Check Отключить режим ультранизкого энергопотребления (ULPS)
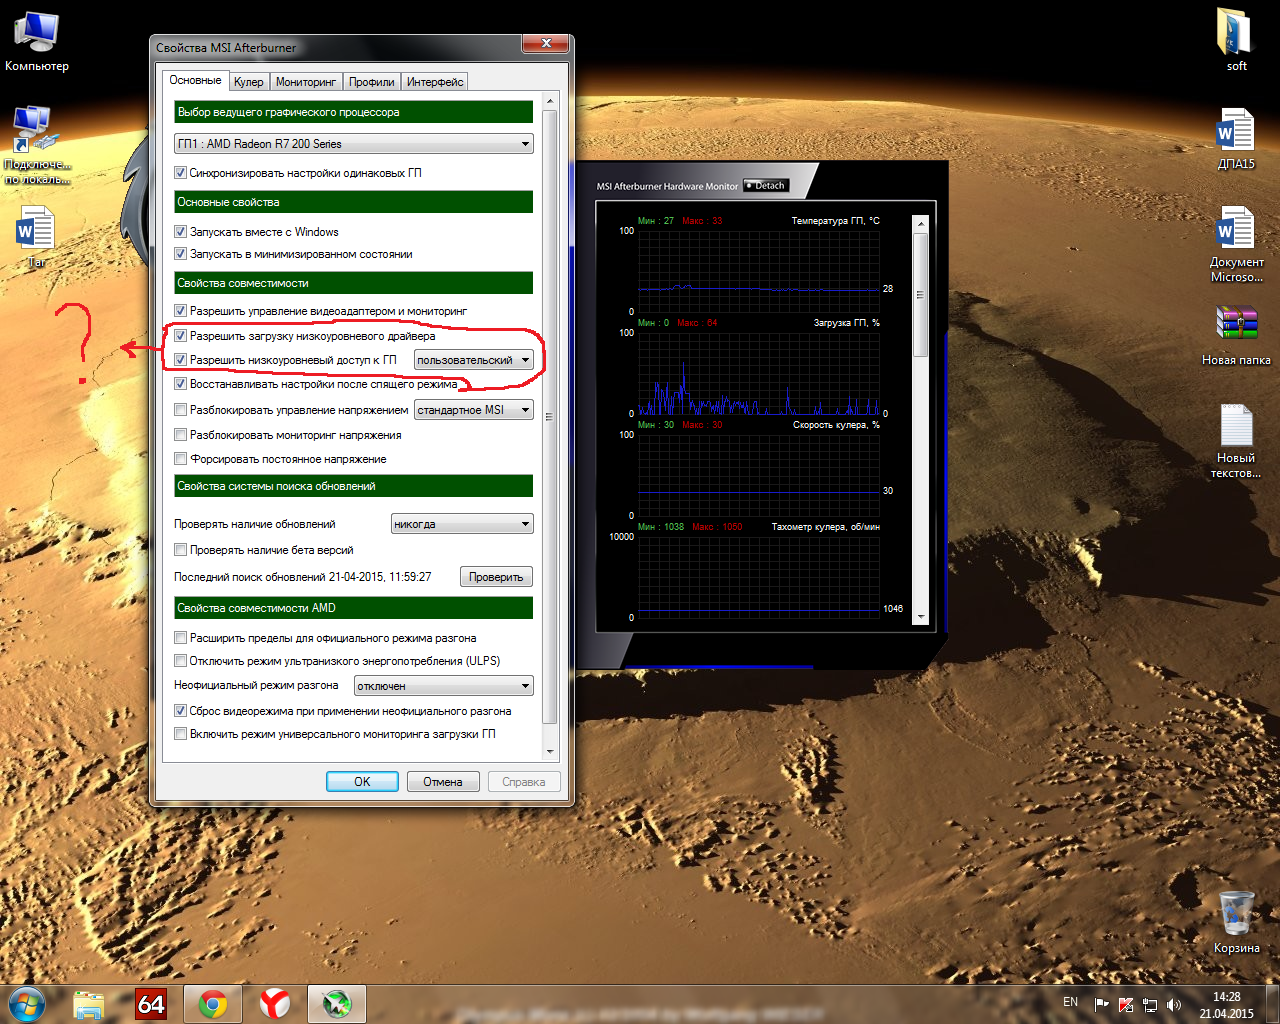 (x=181, y=661)
